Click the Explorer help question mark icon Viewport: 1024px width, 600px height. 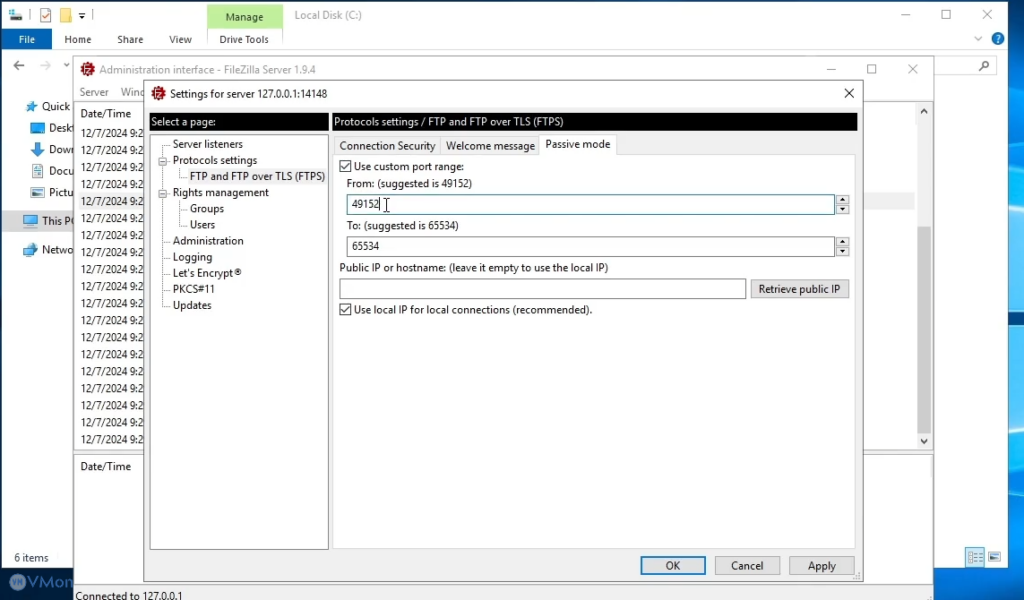(x=997, y=39)
